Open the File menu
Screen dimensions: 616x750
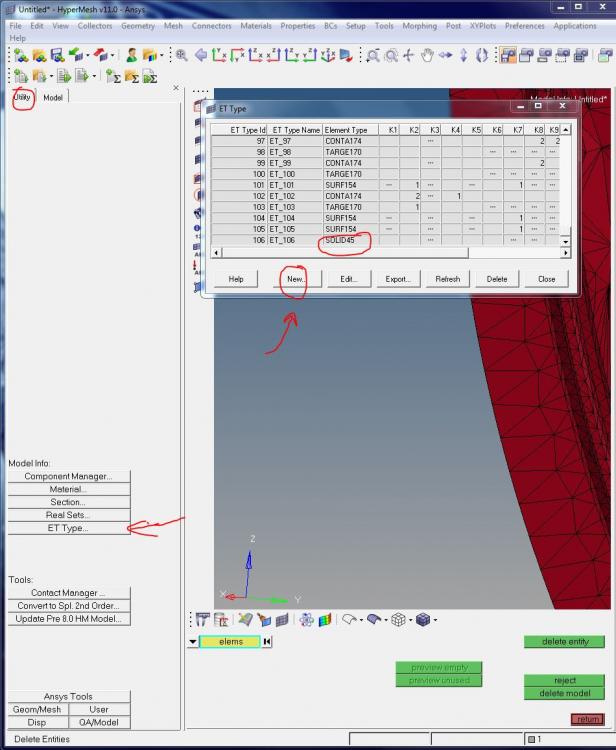(15, 26)
